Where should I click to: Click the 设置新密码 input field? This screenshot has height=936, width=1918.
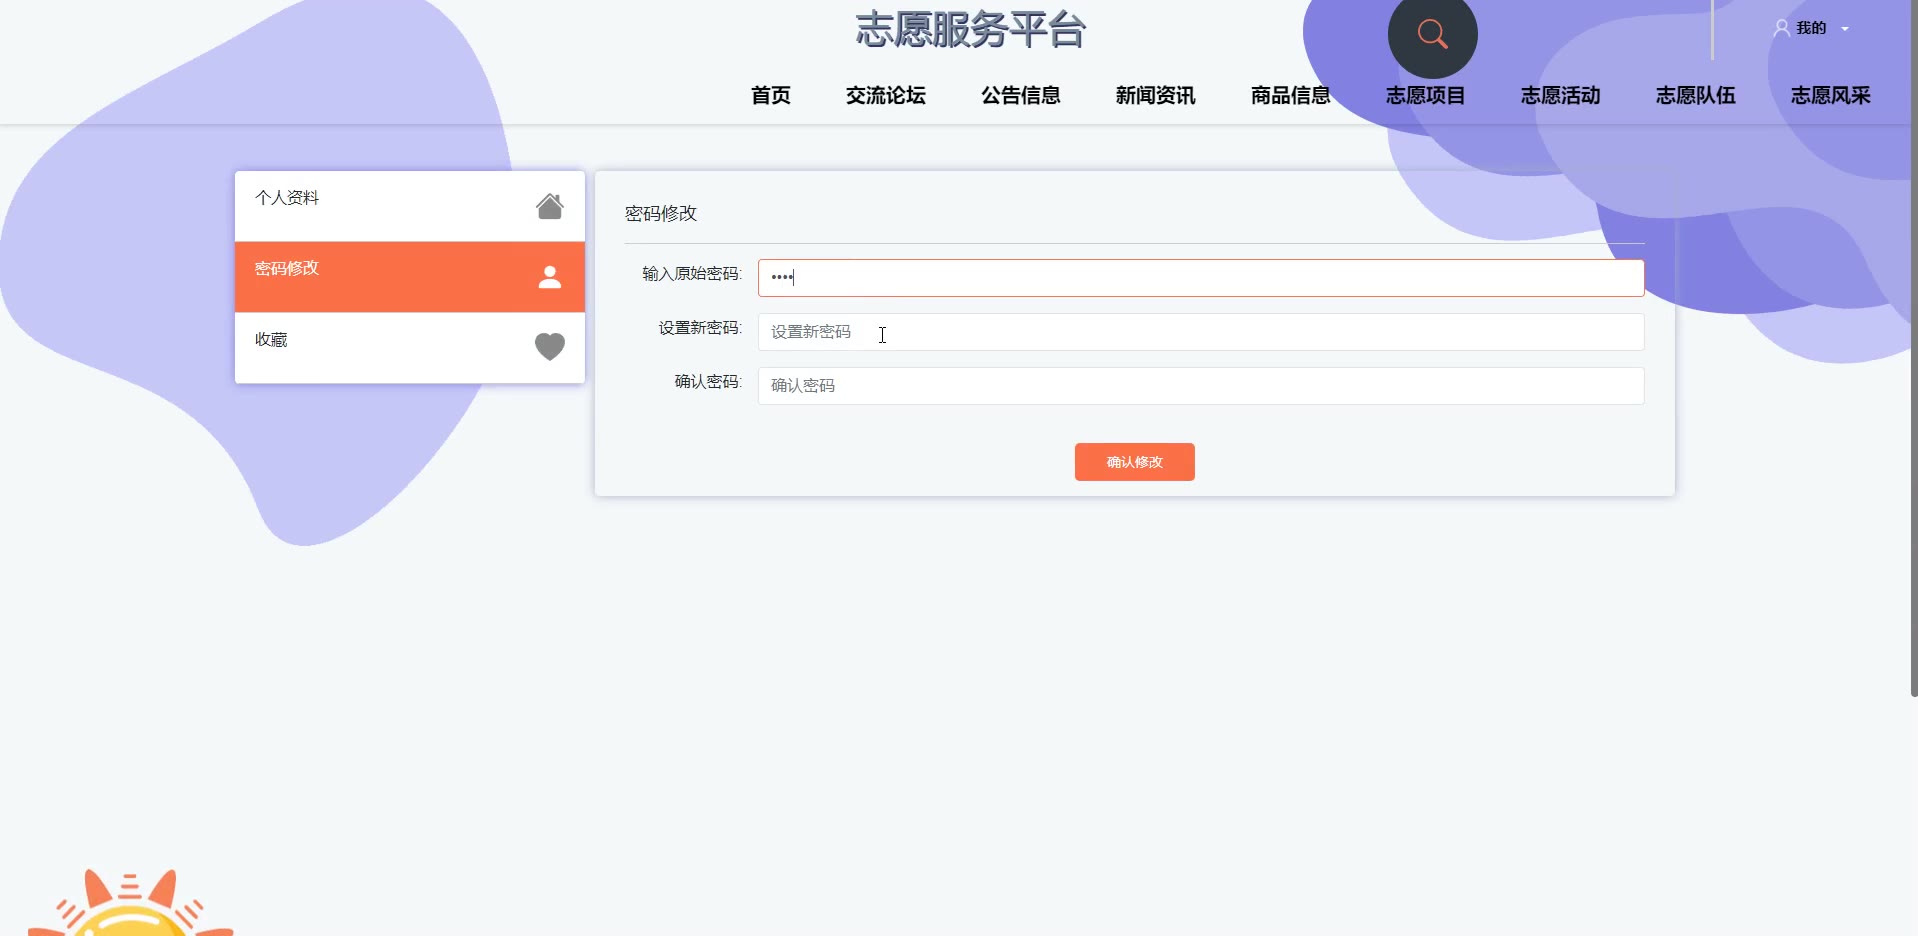[x=1201, y=332]
